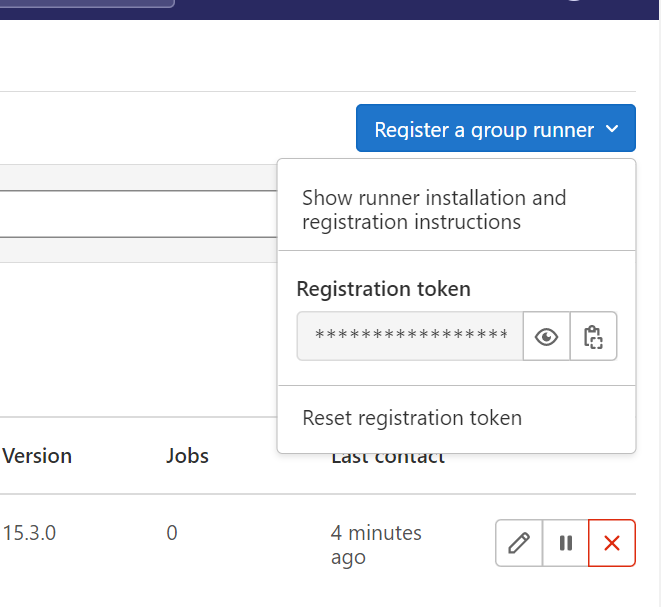661x607 pixels.
Task: Copy the registration token to clipboard
Action: [x=593, y=337]
